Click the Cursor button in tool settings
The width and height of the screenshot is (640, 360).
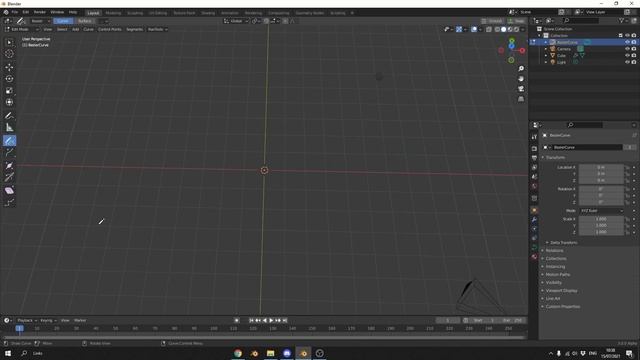pos(63,21)
